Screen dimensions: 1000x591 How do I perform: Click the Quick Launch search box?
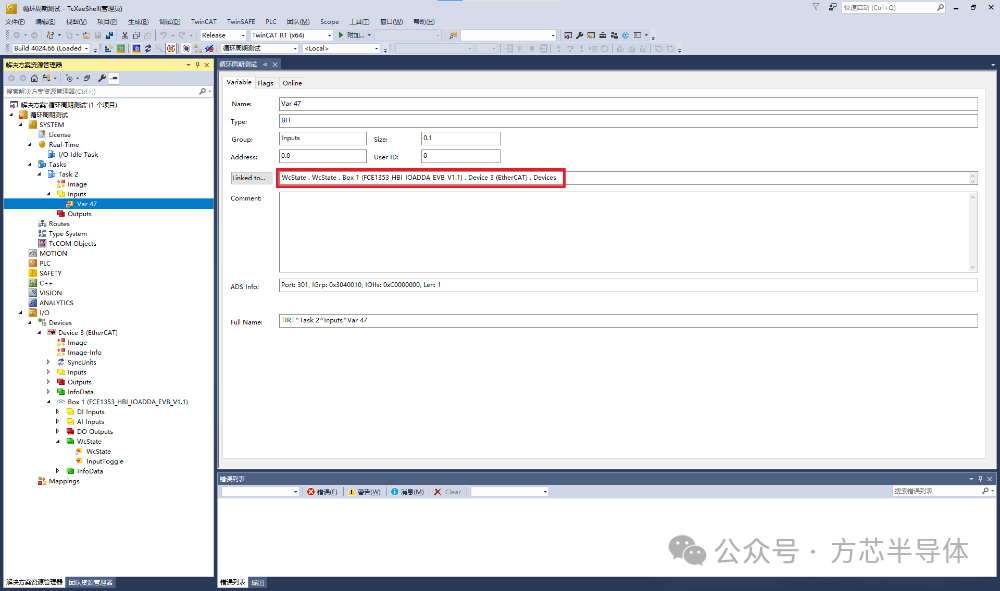click(893, 8)
